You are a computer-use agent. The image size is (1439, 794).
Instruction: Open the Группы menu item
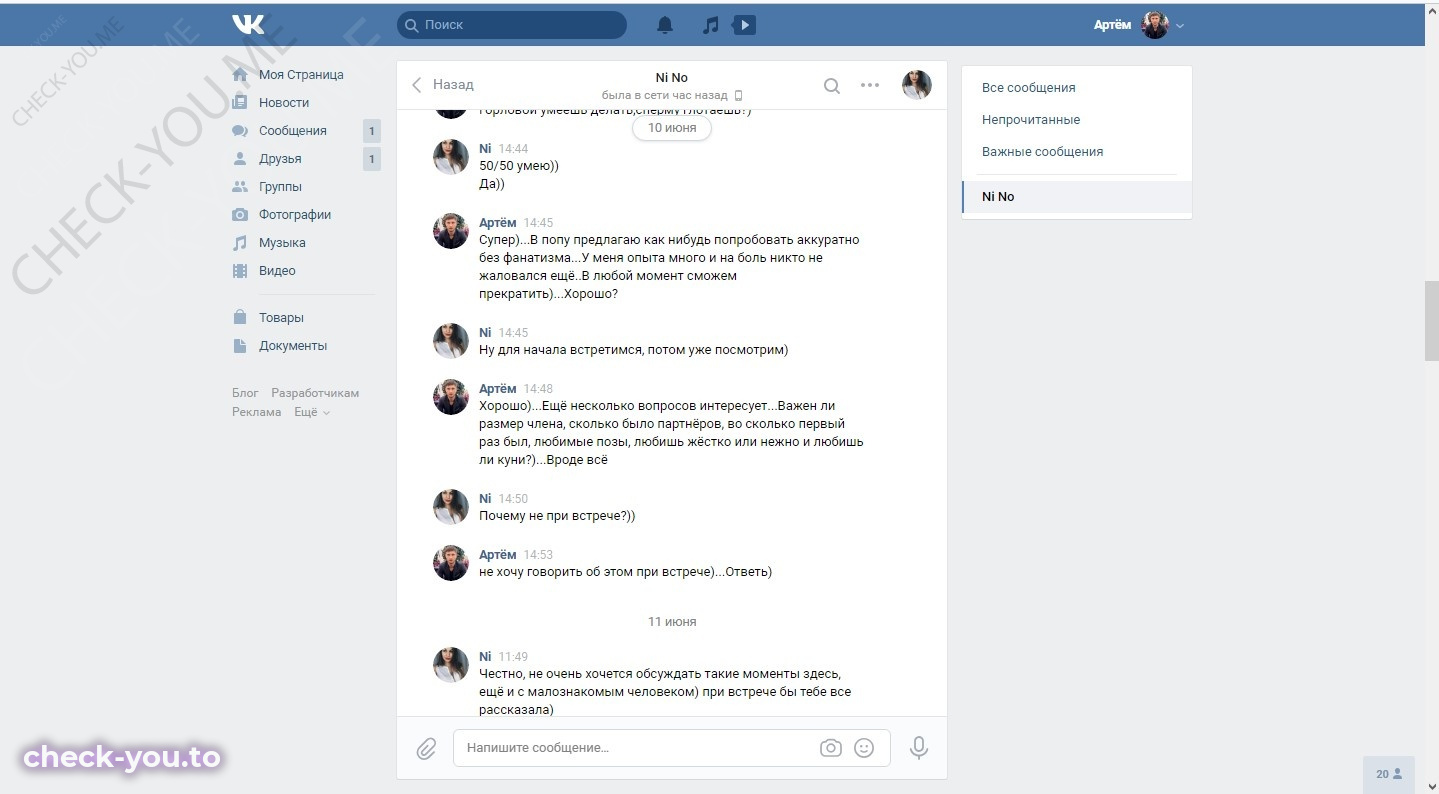(x=280, y=187)
